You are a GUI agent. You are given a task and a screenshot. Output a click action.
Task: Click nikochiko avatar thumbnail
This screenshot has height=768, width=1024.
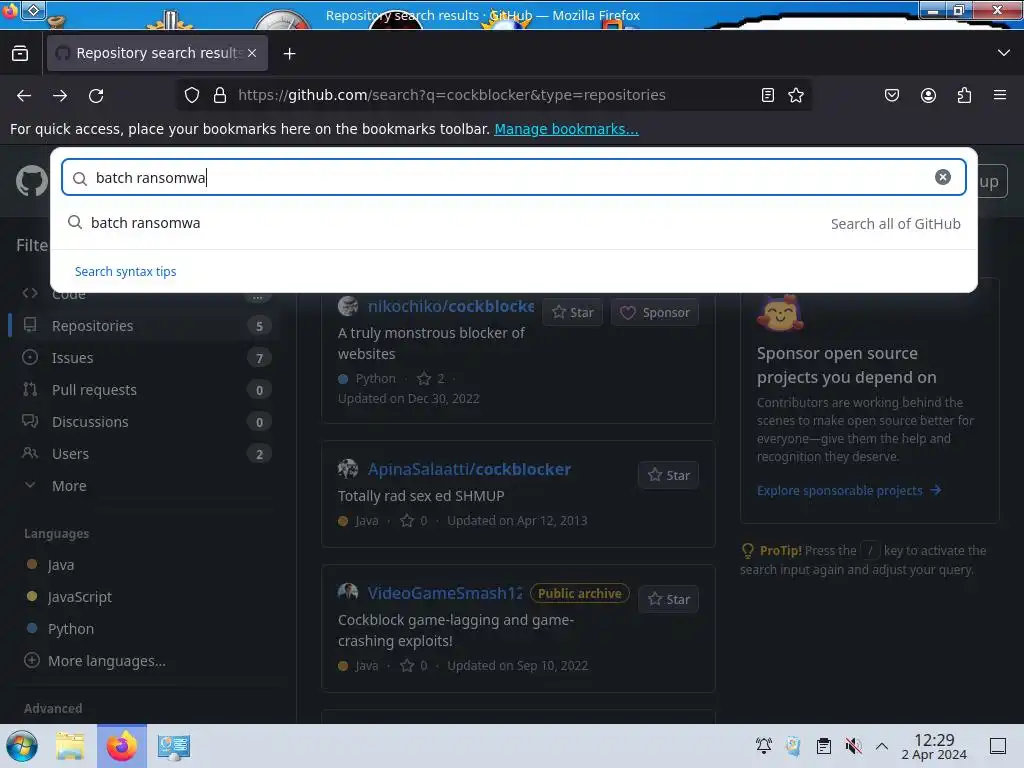tap(348, 306)
